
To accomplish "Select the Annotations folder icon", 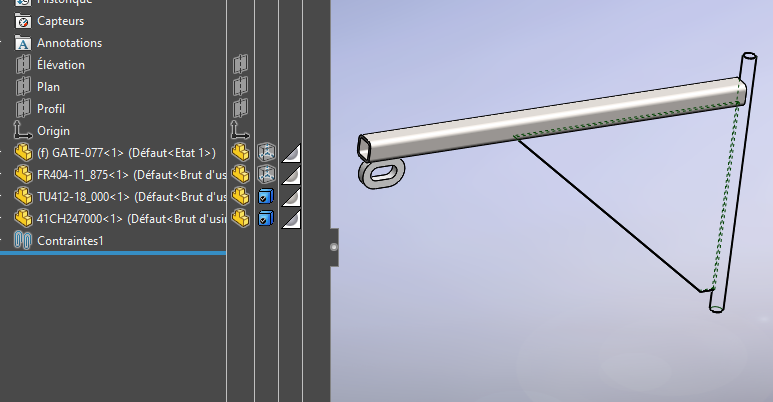I will [x=23, y=43].
